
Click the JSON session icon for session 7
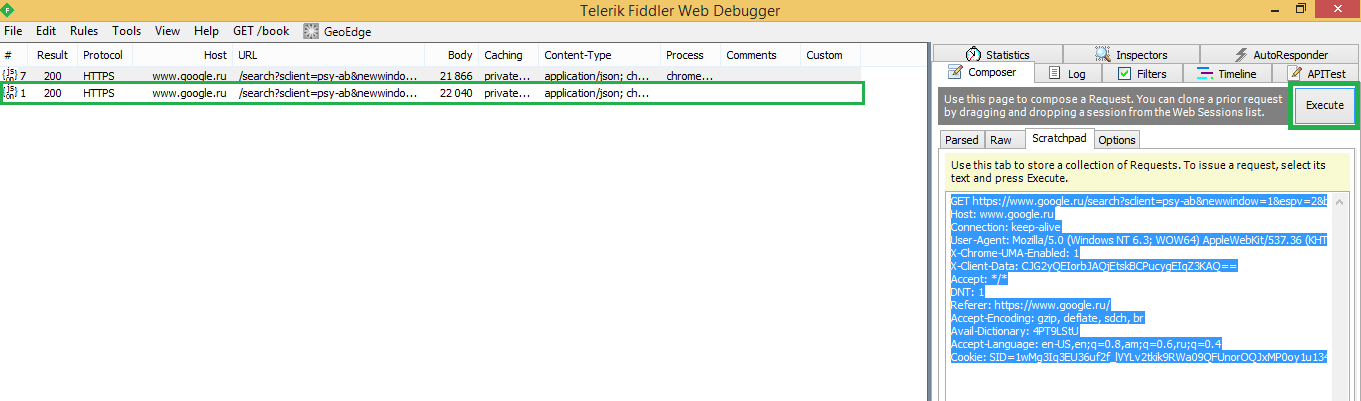pos(10,76)
